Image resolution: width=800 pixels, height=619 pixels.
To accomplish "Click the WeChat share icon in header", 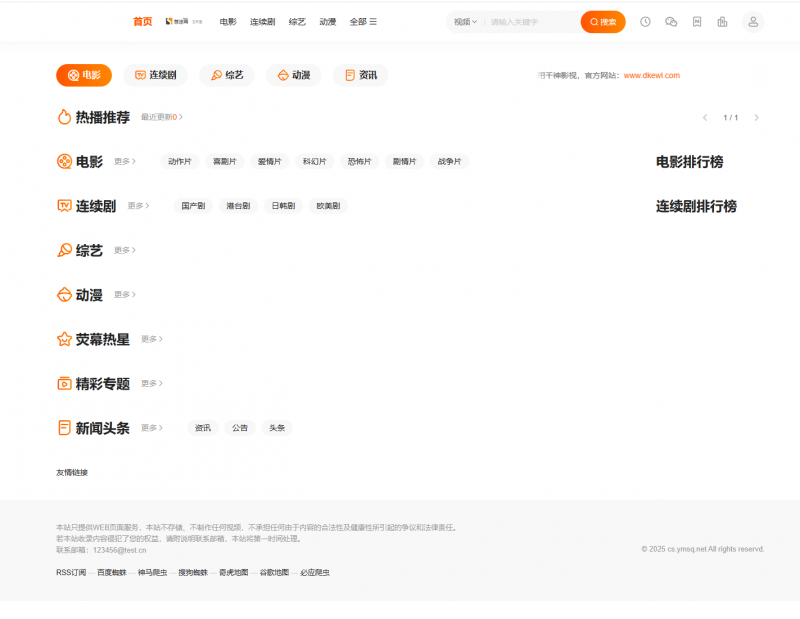I will [671, 21].
